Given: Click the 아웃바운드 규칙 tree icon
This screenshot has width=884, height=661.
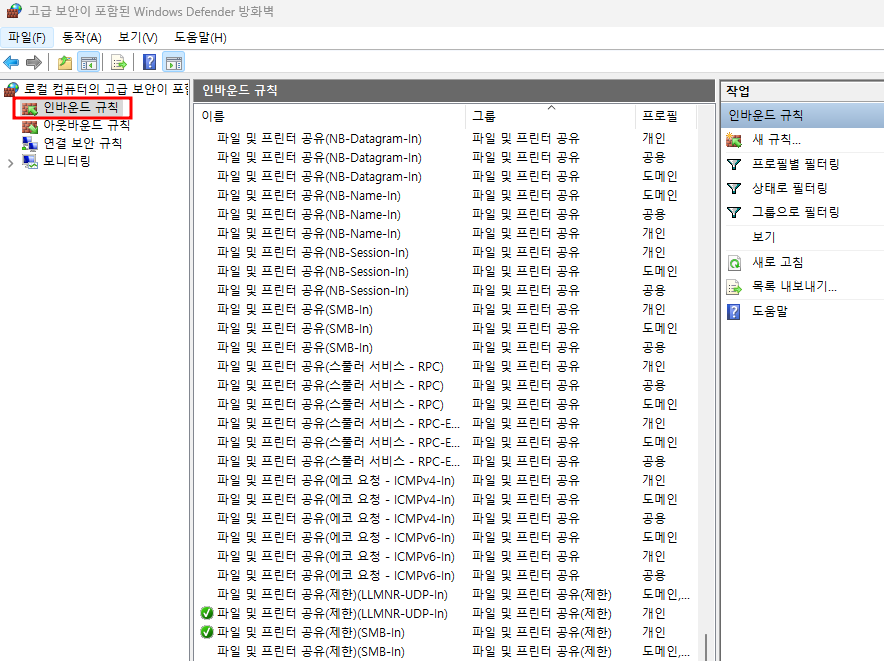Looking at the screenshot, I should [x=29, y=126].
